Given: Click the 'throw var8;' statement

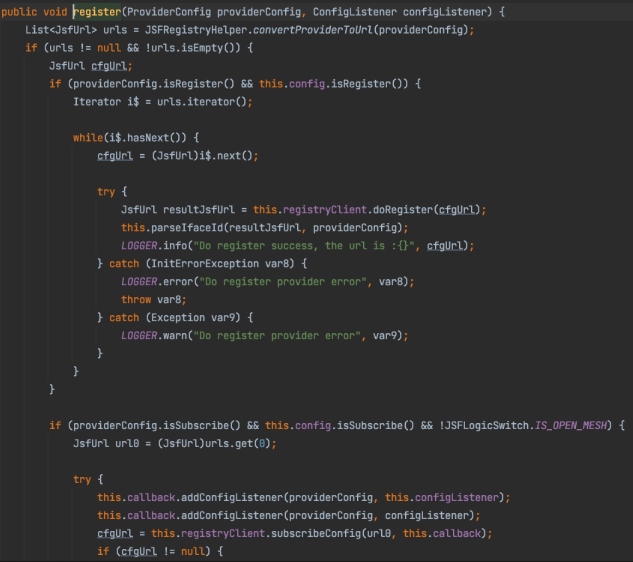Looking at the screenshot, I should [154, 300].
